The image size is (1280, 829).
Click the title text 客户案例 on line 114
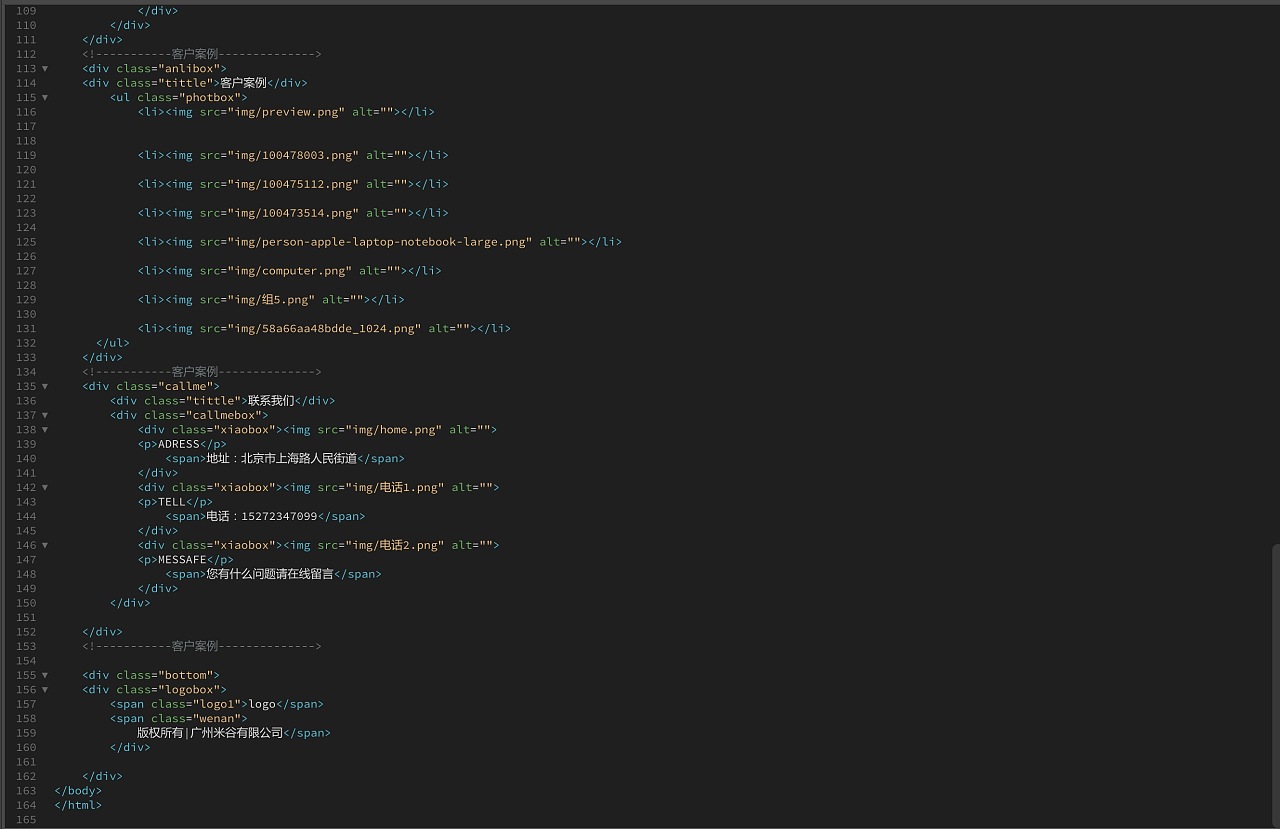[244, 83]
